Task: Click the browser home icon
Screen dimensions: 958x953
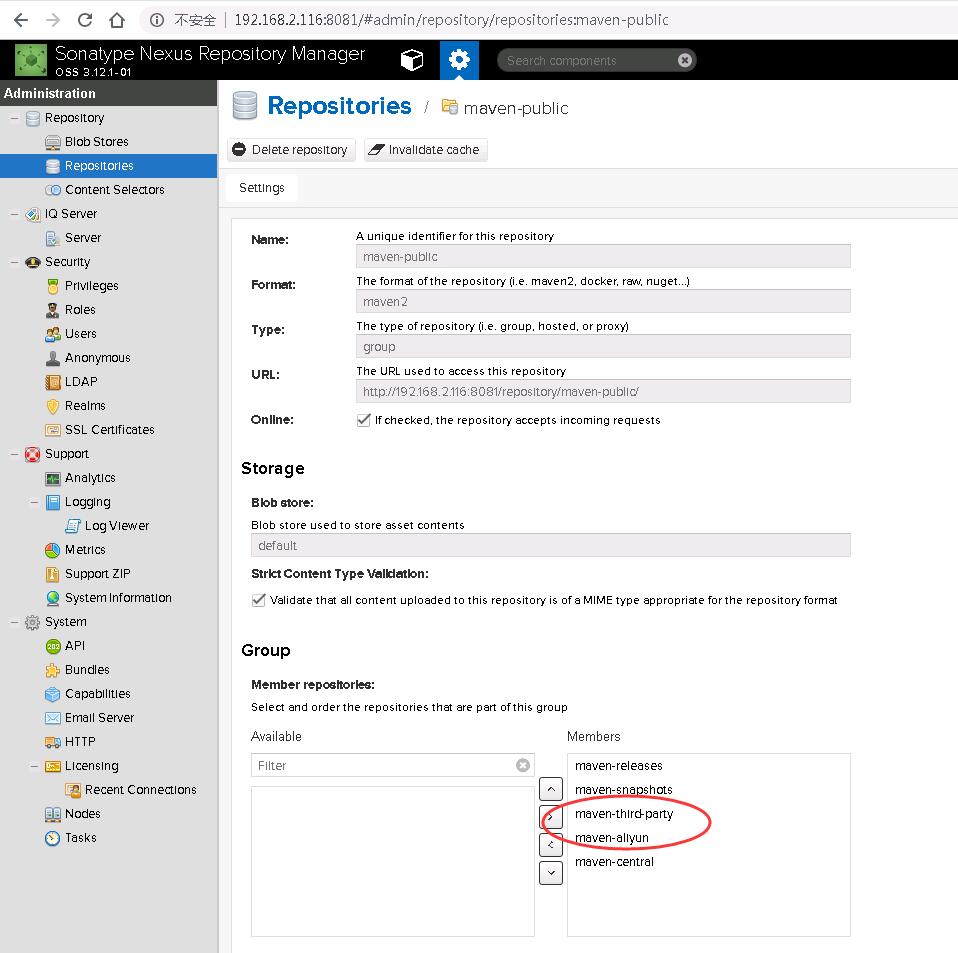Action: coord(117,20)
